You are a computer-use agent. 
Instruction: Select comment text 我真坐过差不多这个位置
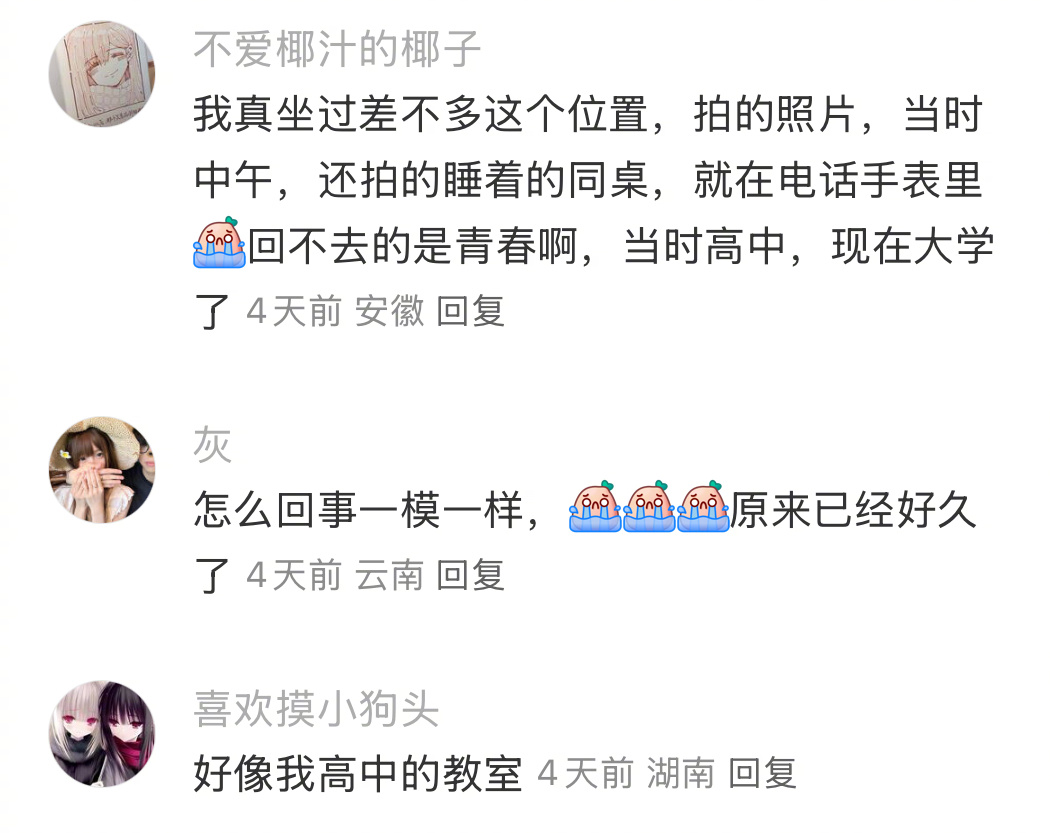pos(421,114)
